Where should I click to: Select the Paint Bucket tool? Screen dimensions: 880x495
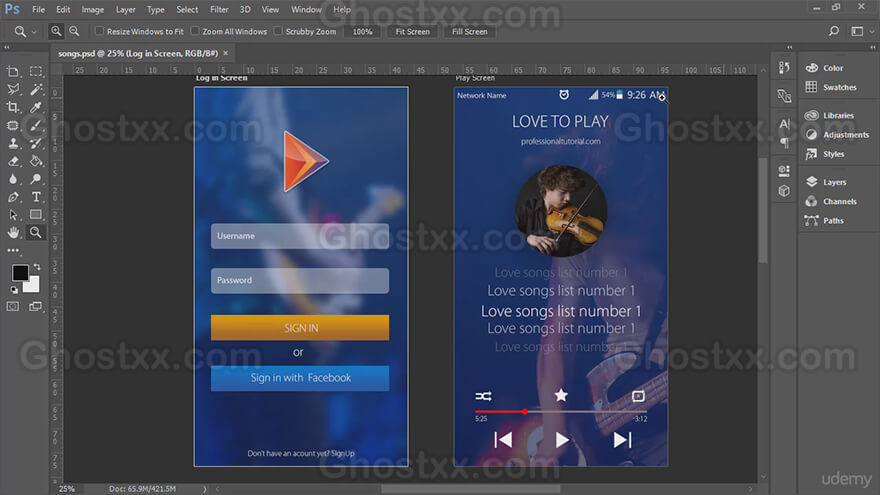tap(36, 161)
